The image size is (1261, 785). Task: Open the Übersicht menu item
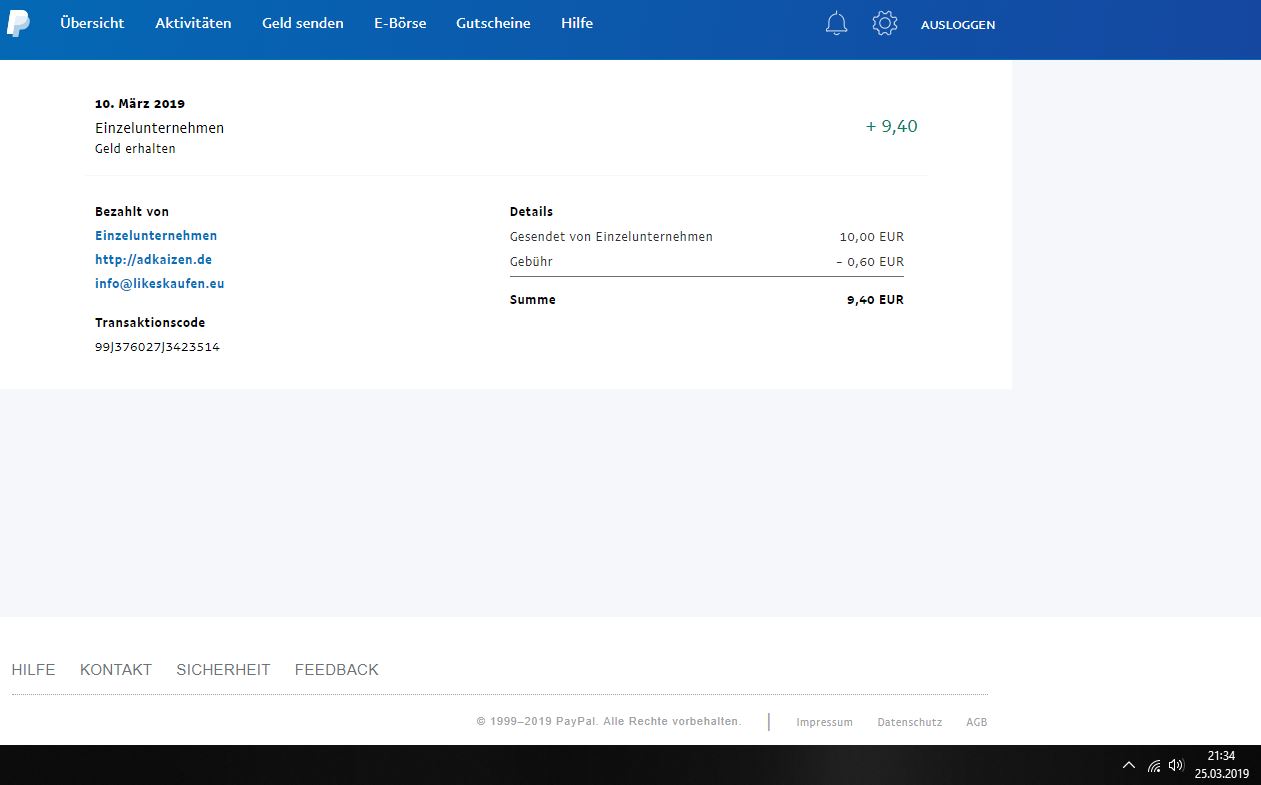[x=92, y=23]
